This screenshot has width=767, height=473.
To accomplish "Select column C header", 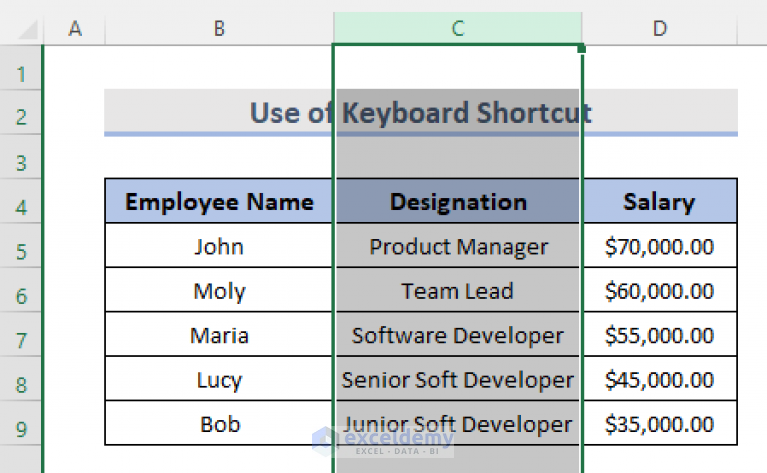I will (458, 28).
